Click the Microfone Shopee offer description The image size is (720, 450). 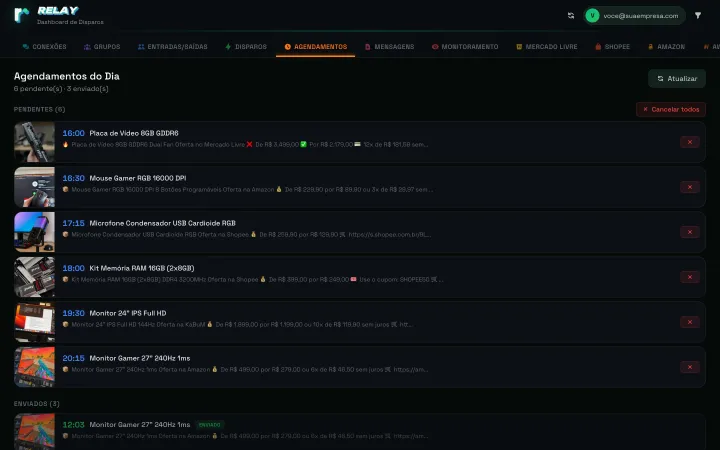tap(247, 234)
